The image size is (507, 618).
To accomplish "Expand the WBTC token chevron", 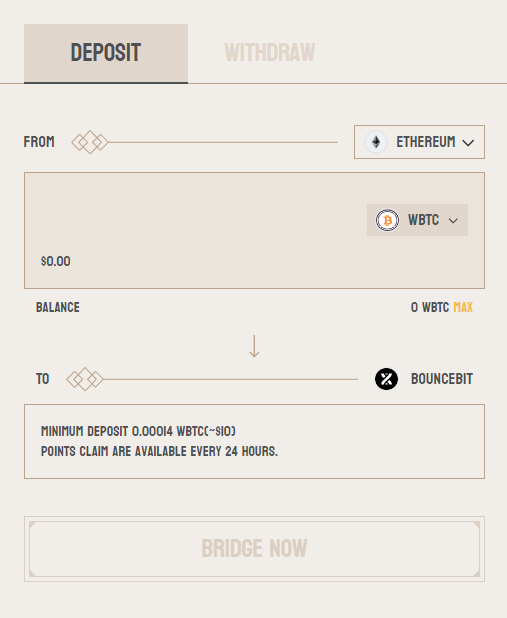I will point(453,221).
